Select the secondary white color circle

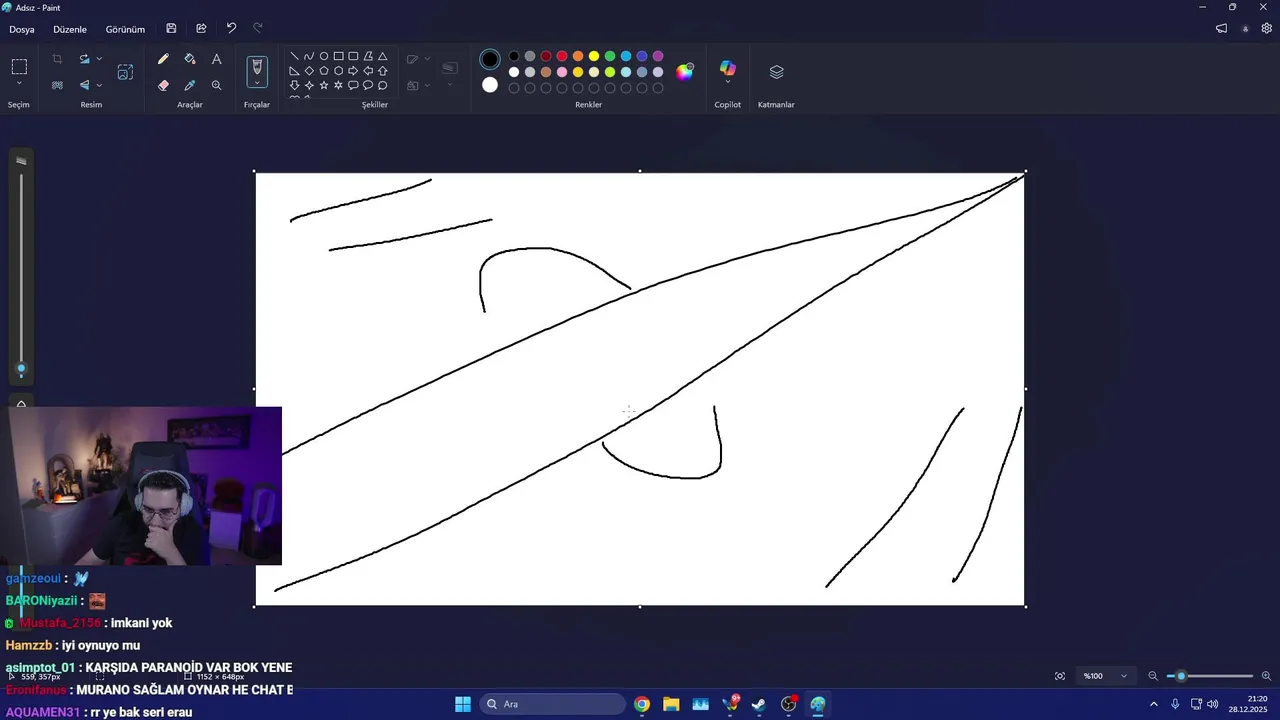tap(489, 85)
